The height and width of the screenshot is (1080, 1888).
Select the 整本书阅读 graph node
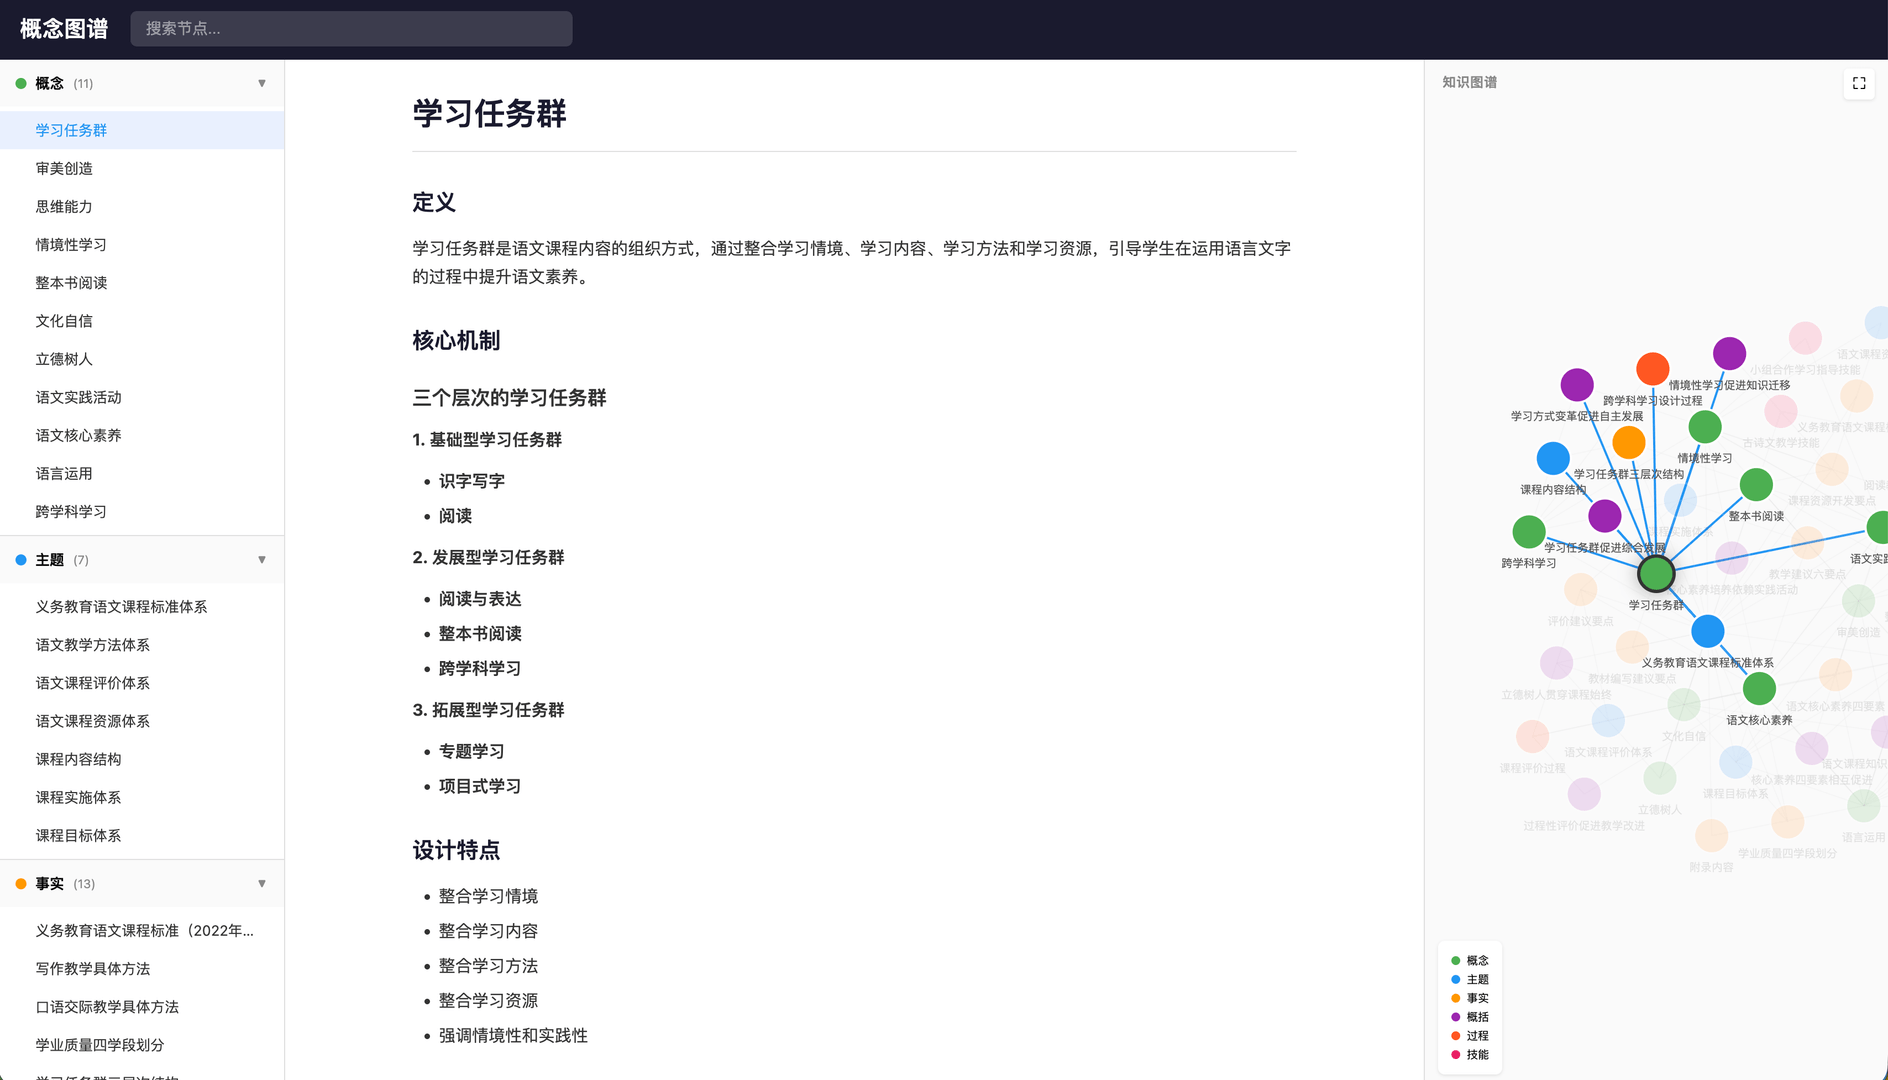click(x=1756, y=485)
